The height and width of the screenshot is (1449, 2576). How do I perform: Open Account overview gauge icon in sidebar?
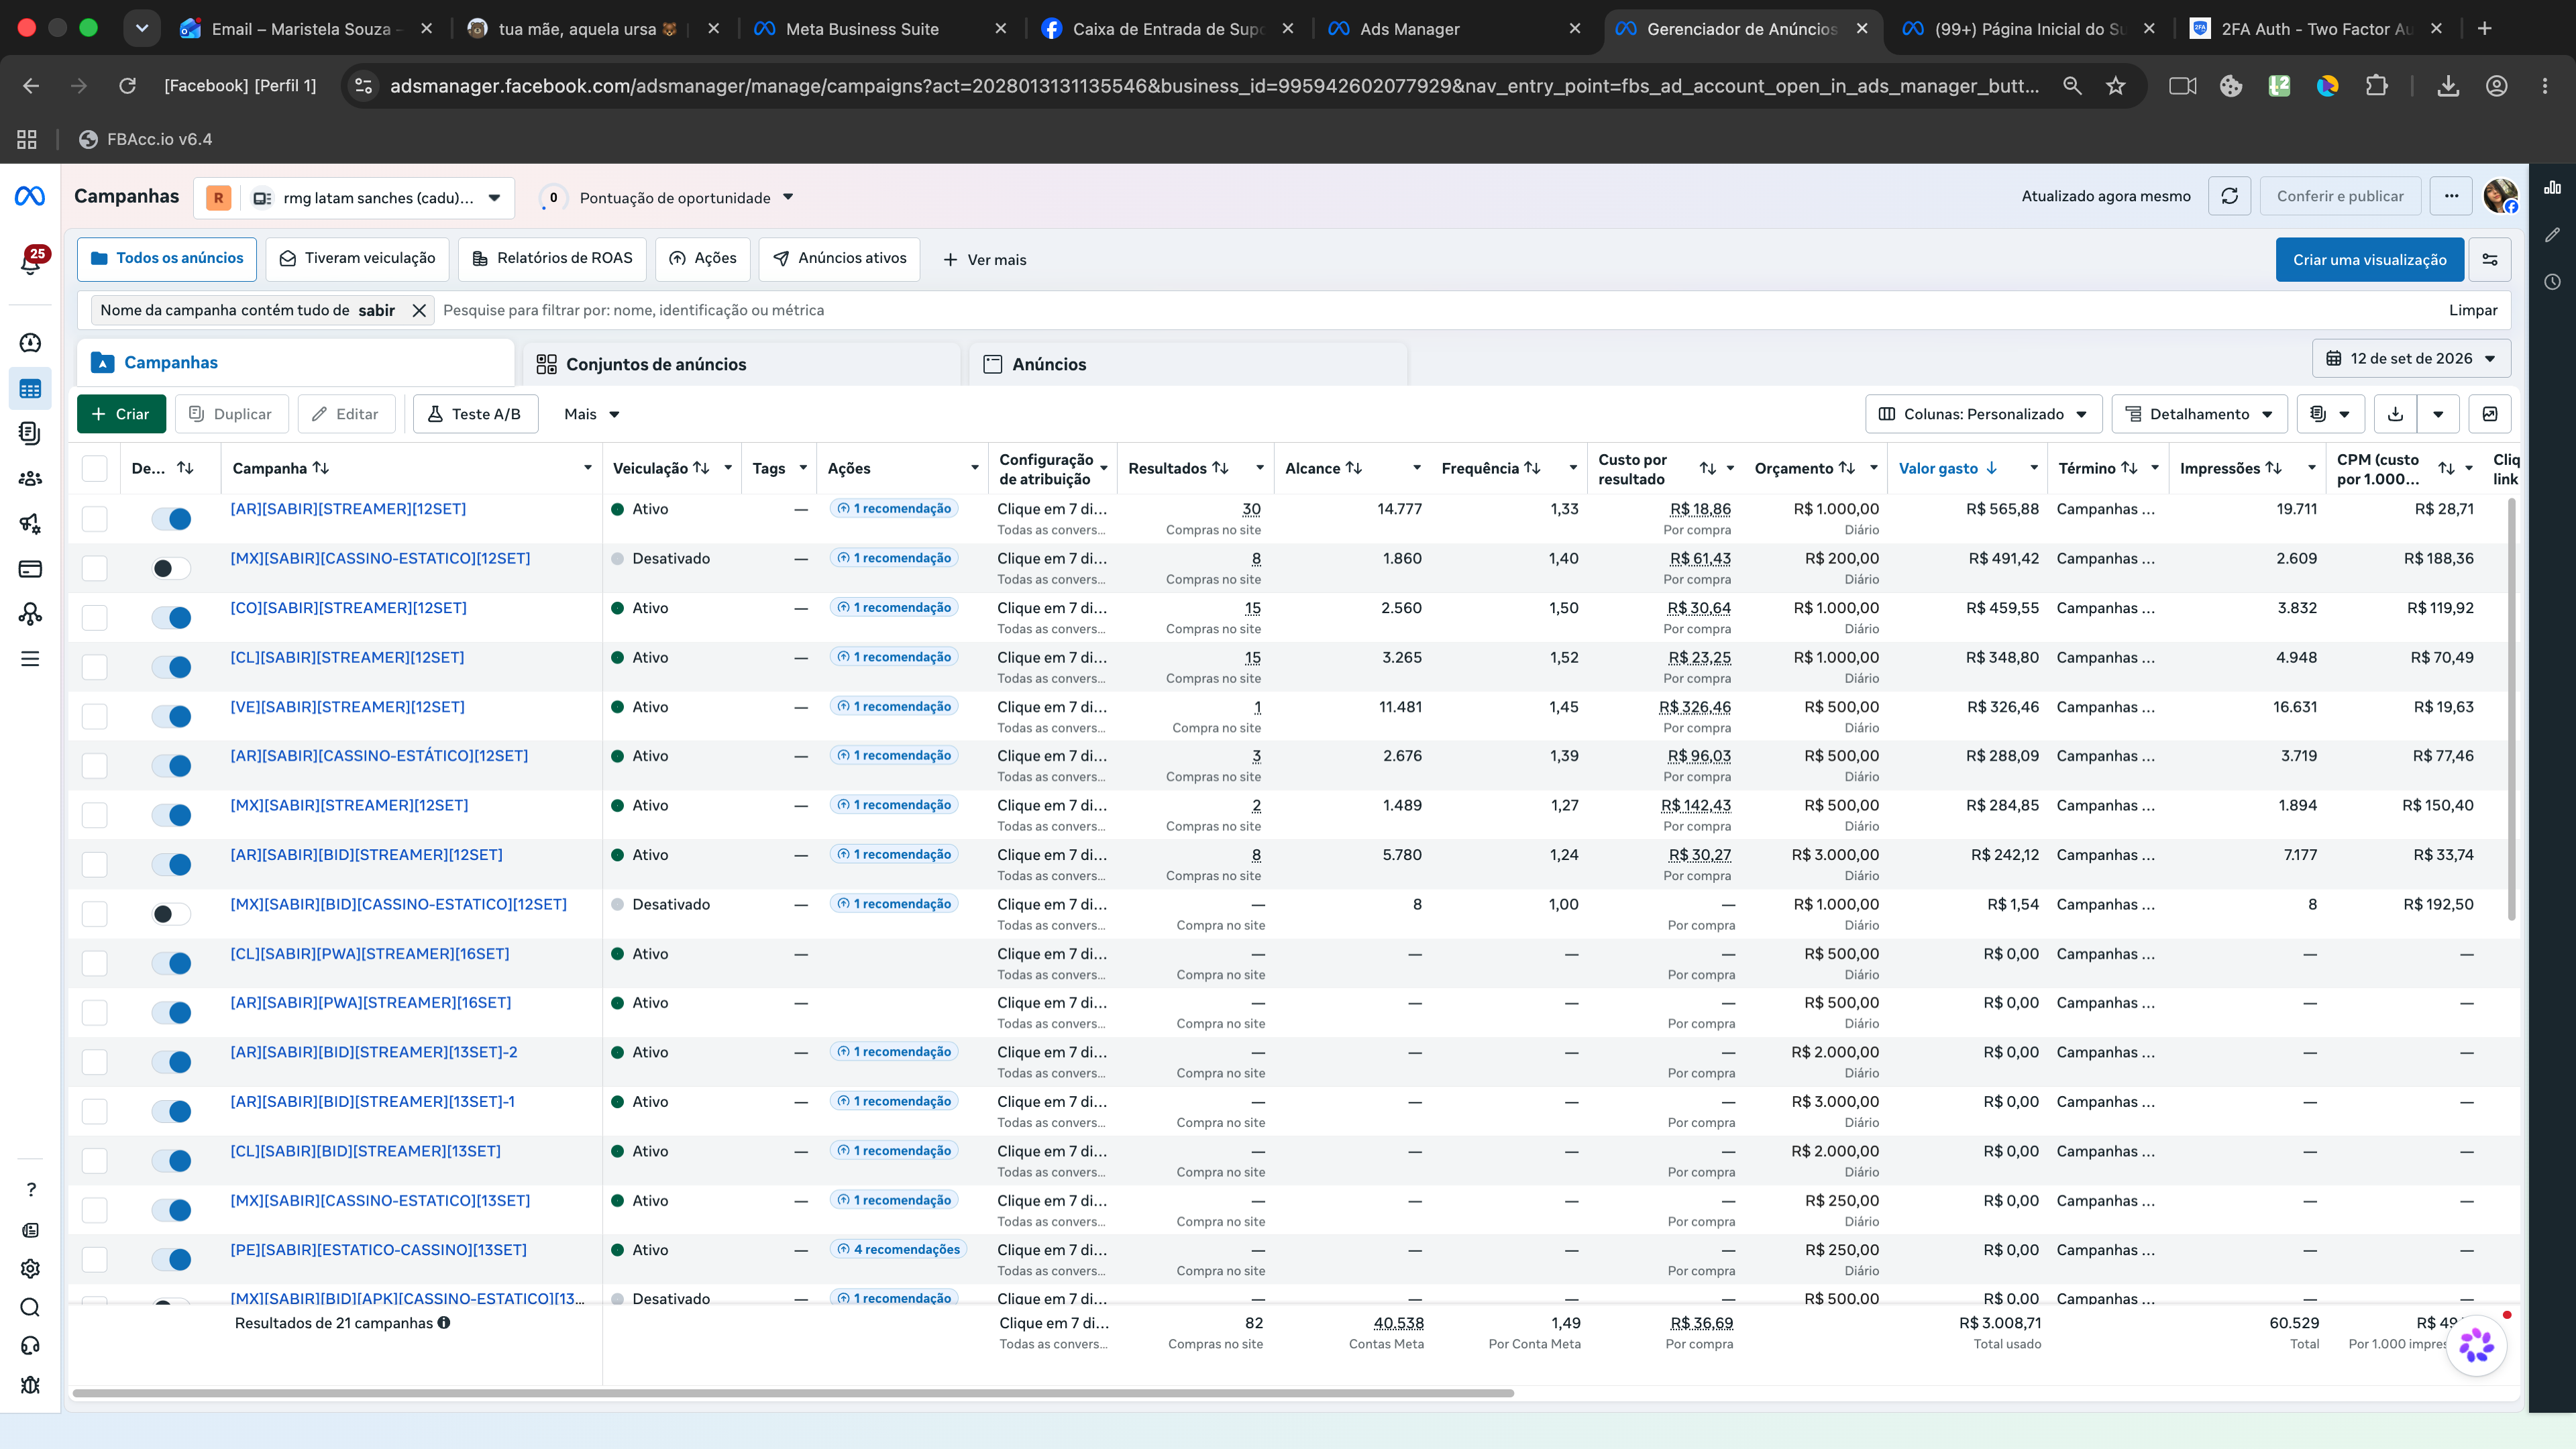(x=30, y=343)
